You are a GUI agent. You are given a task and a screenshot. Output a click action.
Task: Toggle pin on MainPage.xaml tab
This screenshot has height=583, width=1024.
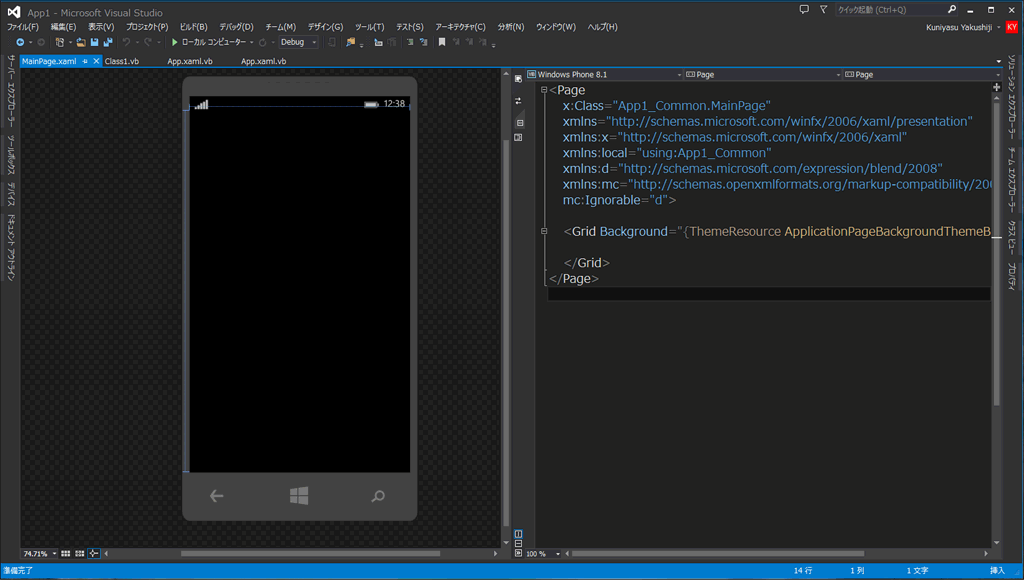point(85,61)
